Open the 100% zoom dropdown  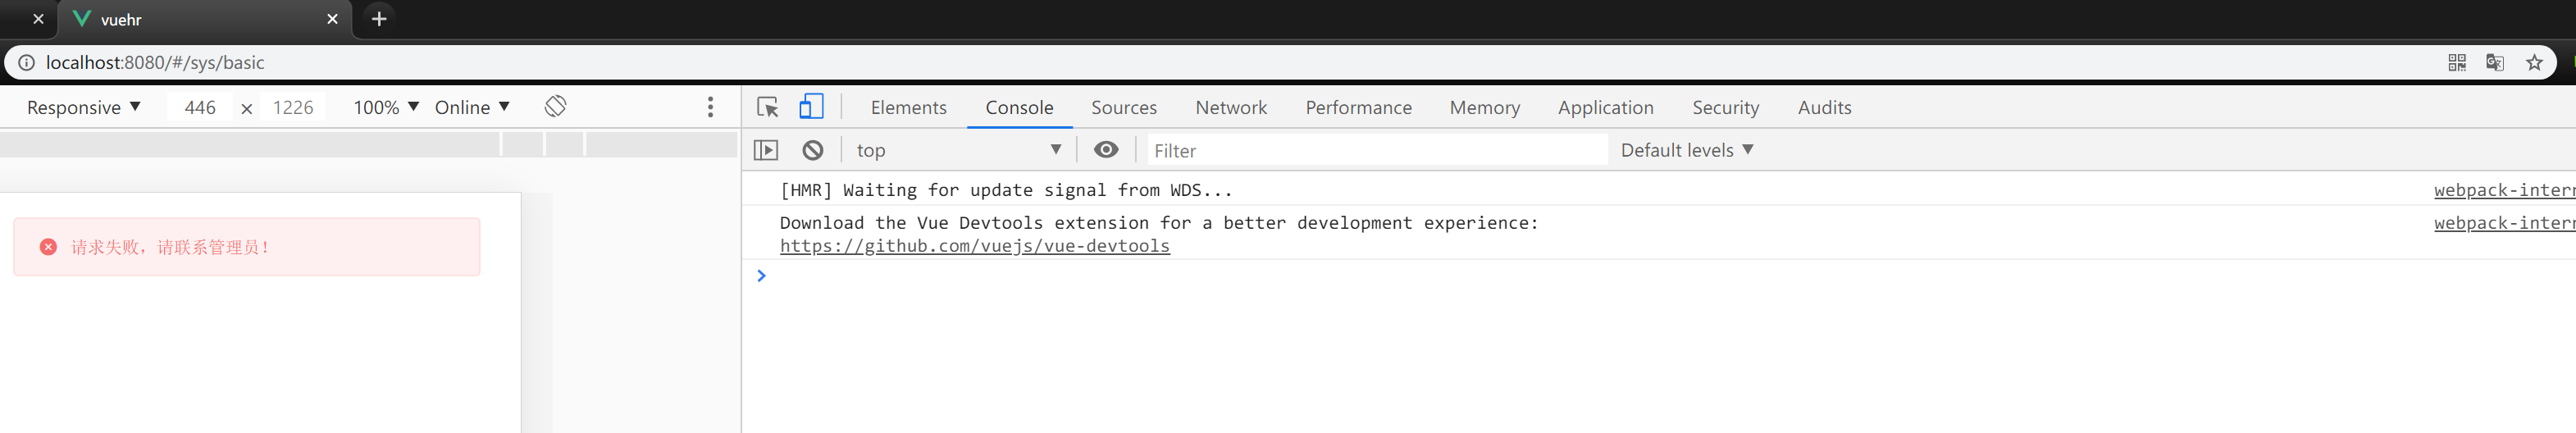[x=386, y=107]
